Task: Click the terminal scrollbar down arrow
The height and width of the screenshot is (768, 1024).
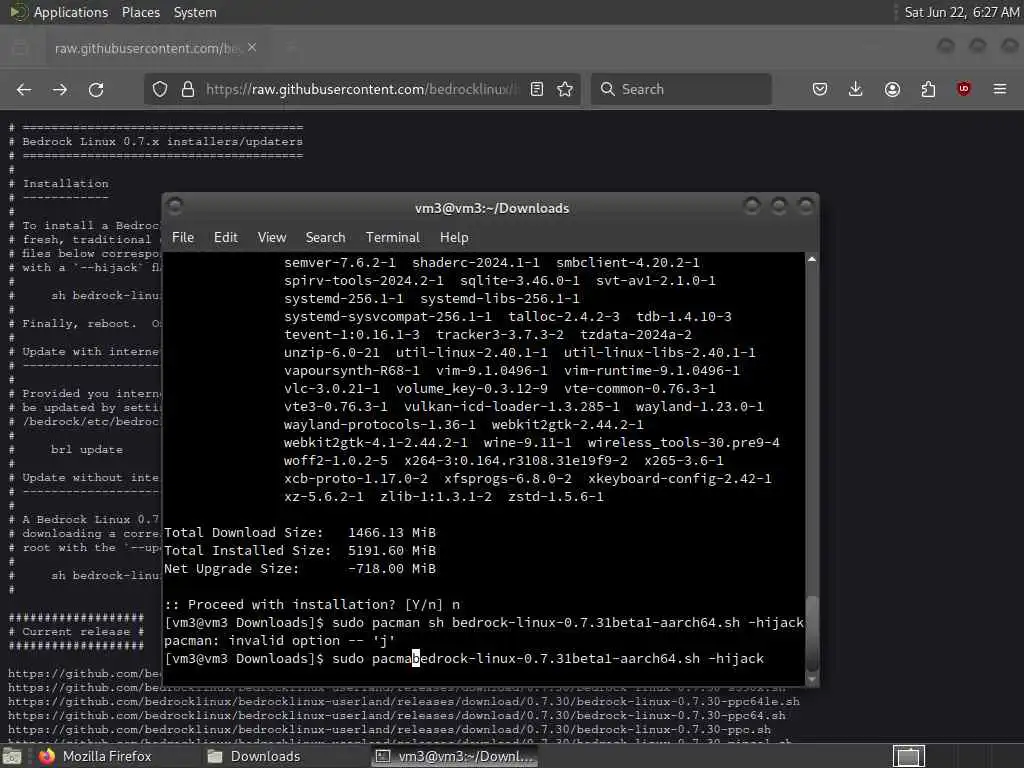Action: coord(812,679)
